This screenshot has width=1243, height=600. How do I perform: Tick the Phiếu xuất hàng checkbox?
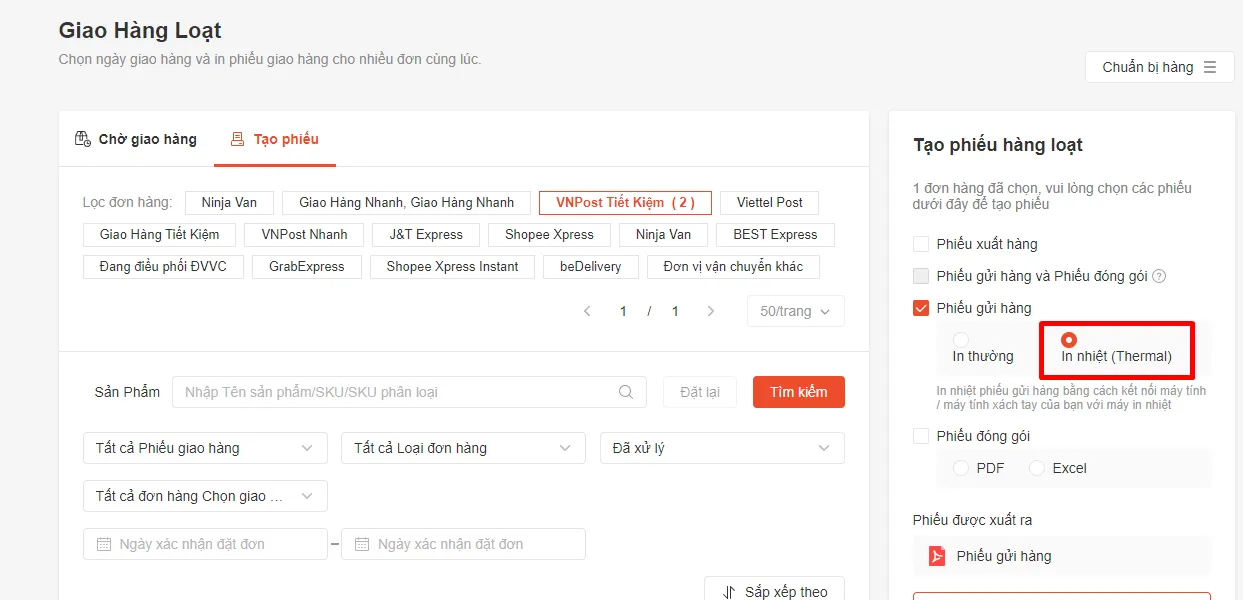pos(921,244)
